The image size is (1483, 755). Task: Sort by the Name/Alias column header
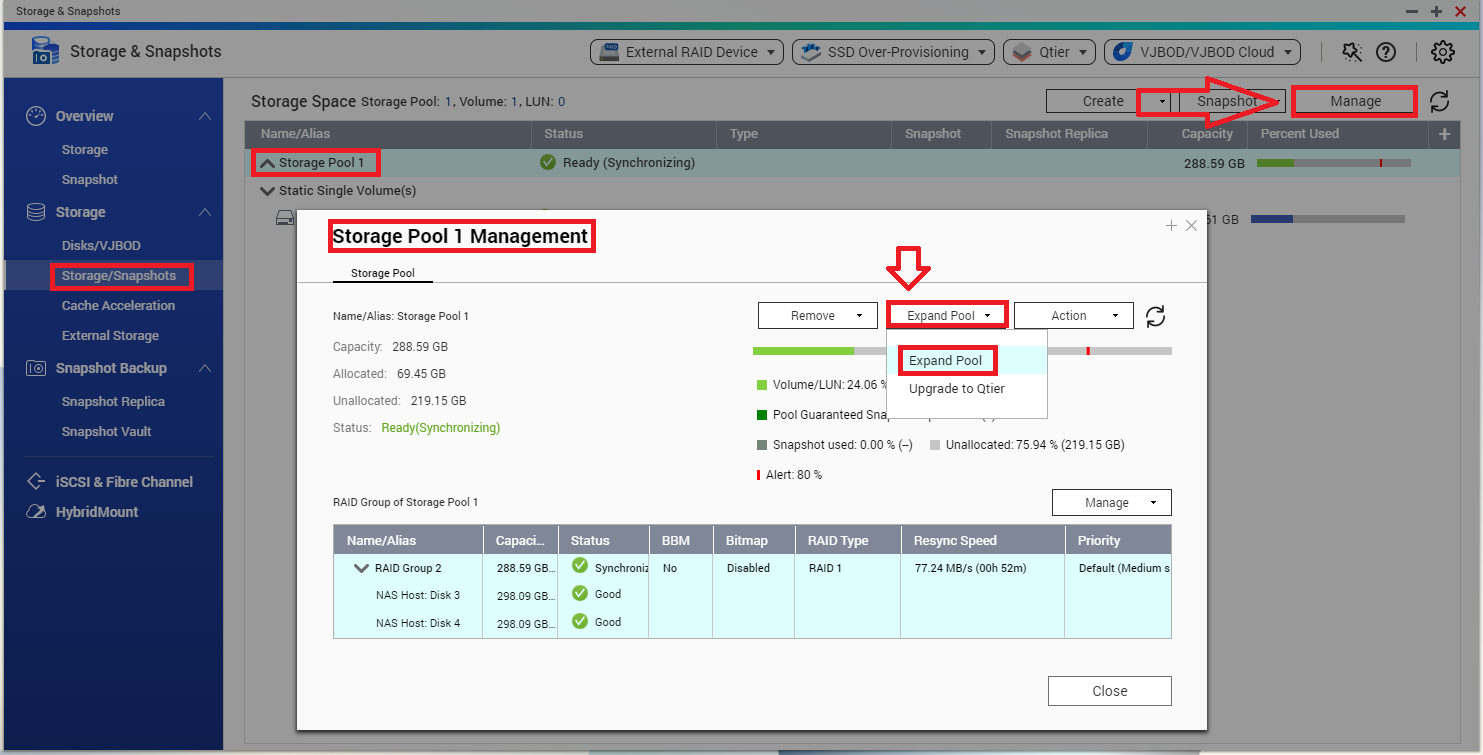point(388,134)
